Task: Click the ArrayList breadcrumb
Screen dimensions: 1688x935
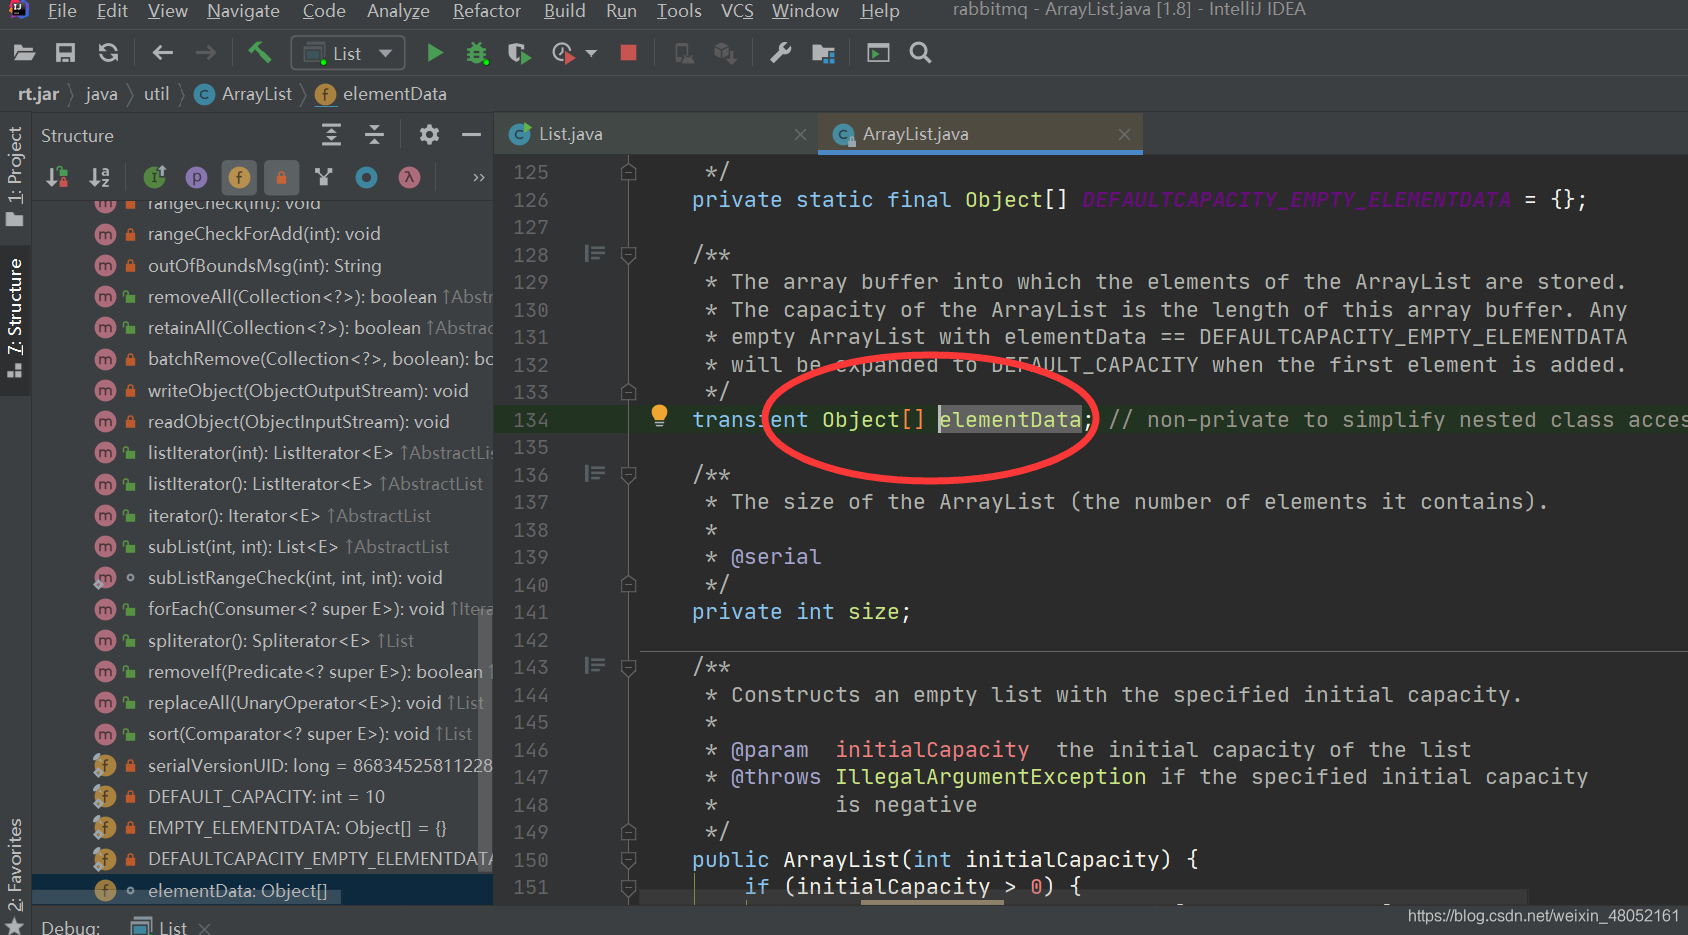Action: (x=244, y=94)
